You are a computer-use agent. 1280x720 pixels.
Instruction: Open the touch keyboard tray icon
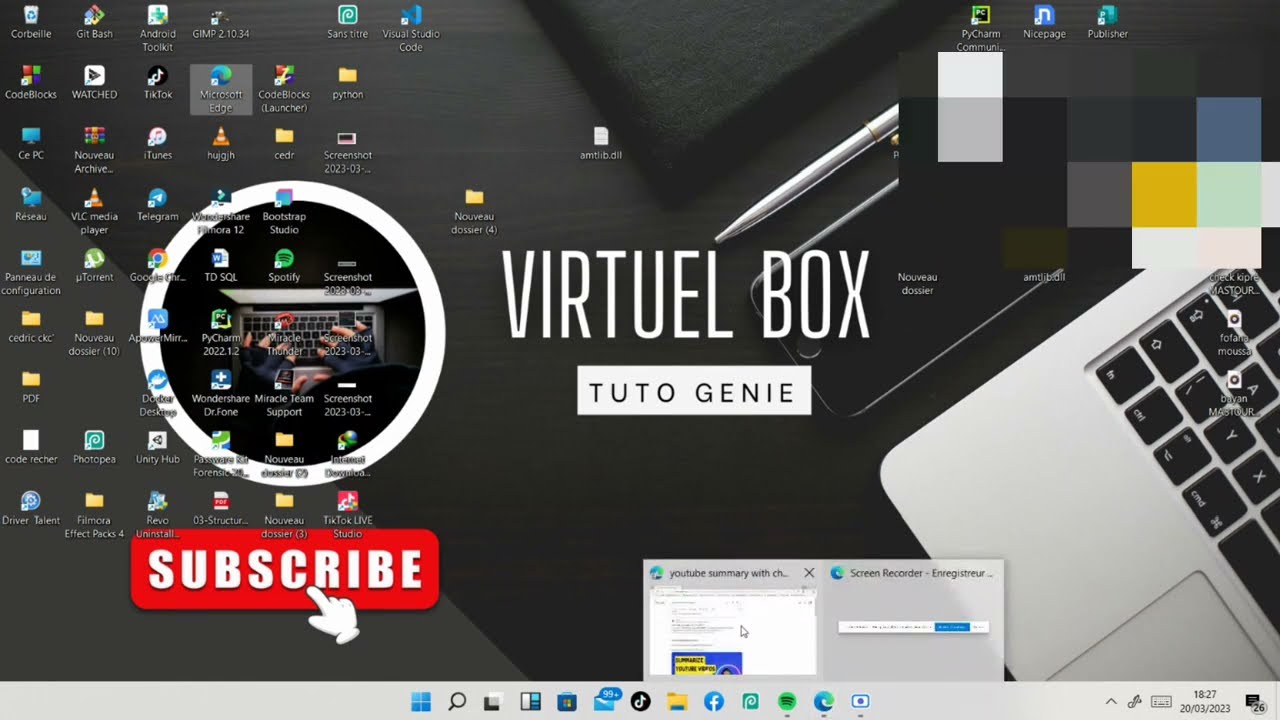pyautogui.click(x=1161, y=702)
